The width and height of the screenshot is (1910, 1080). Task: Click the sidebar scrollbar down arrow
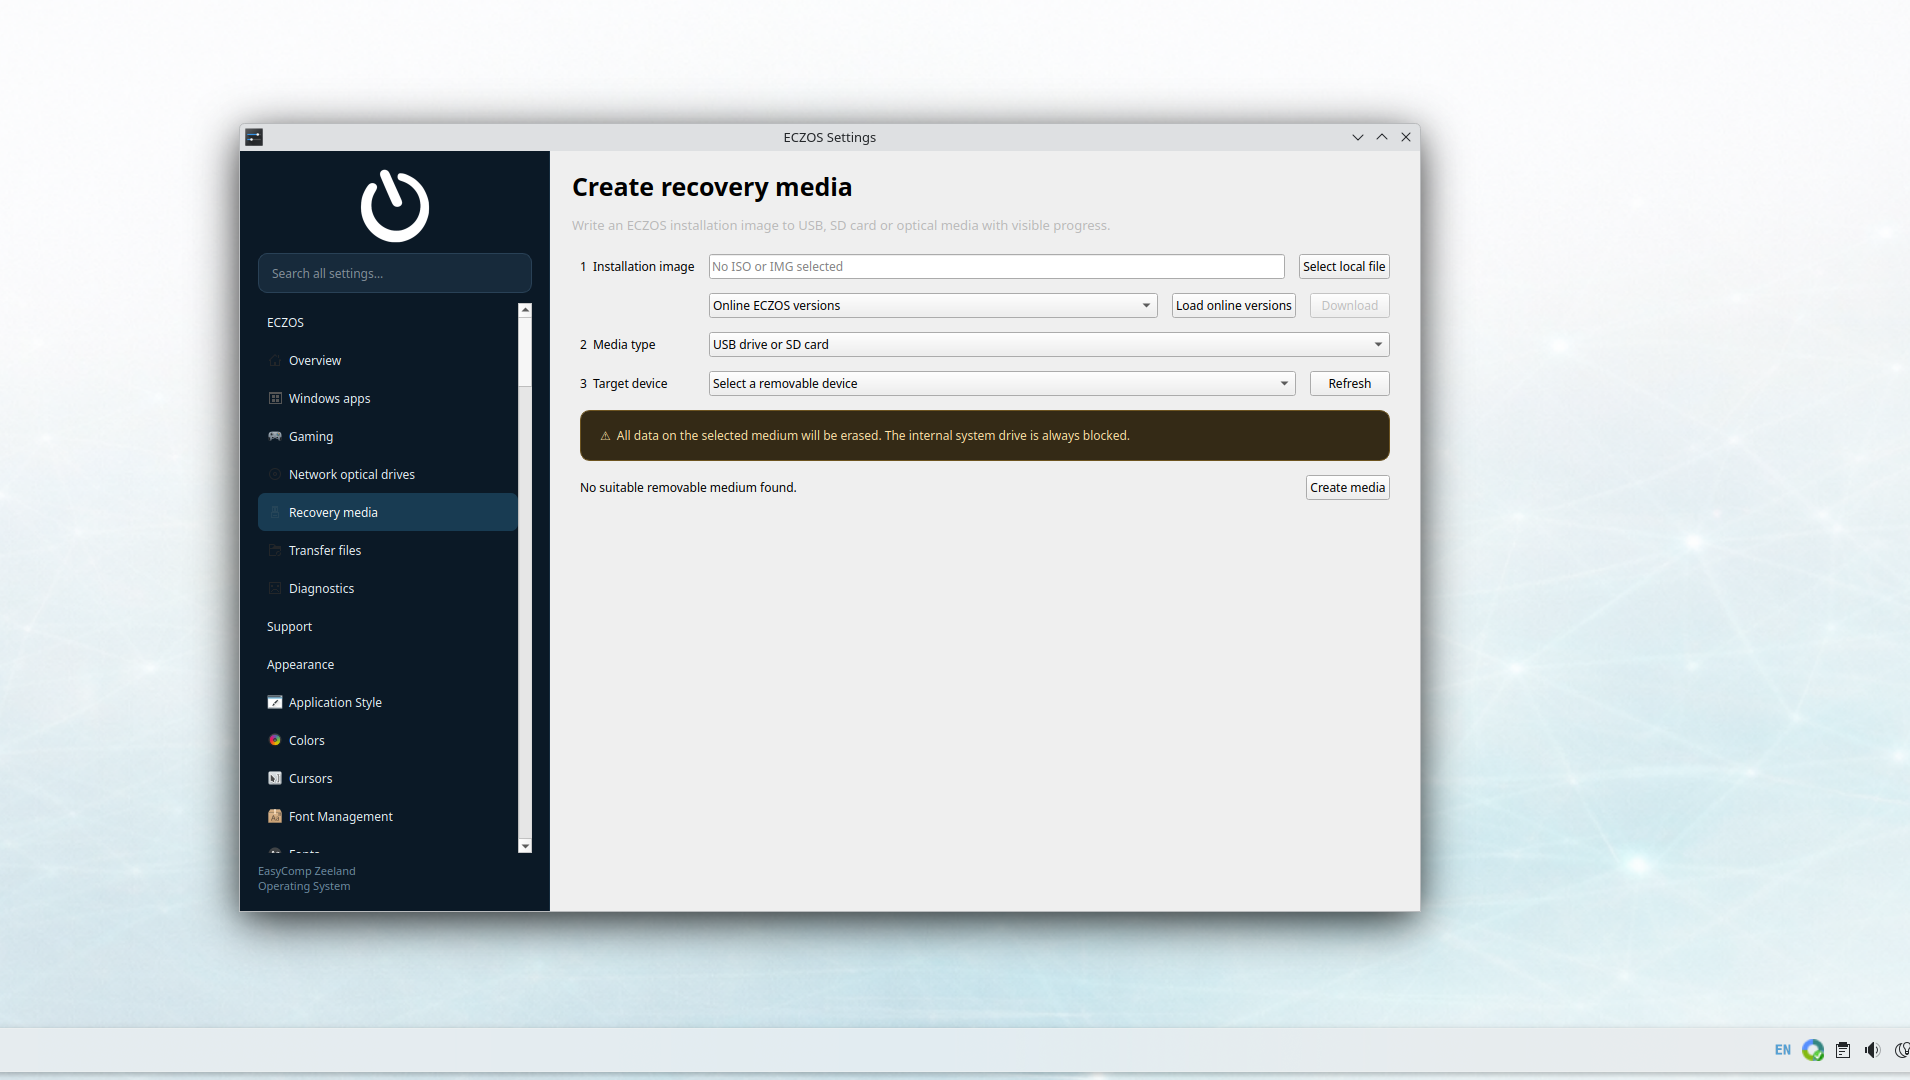(525, 846)
